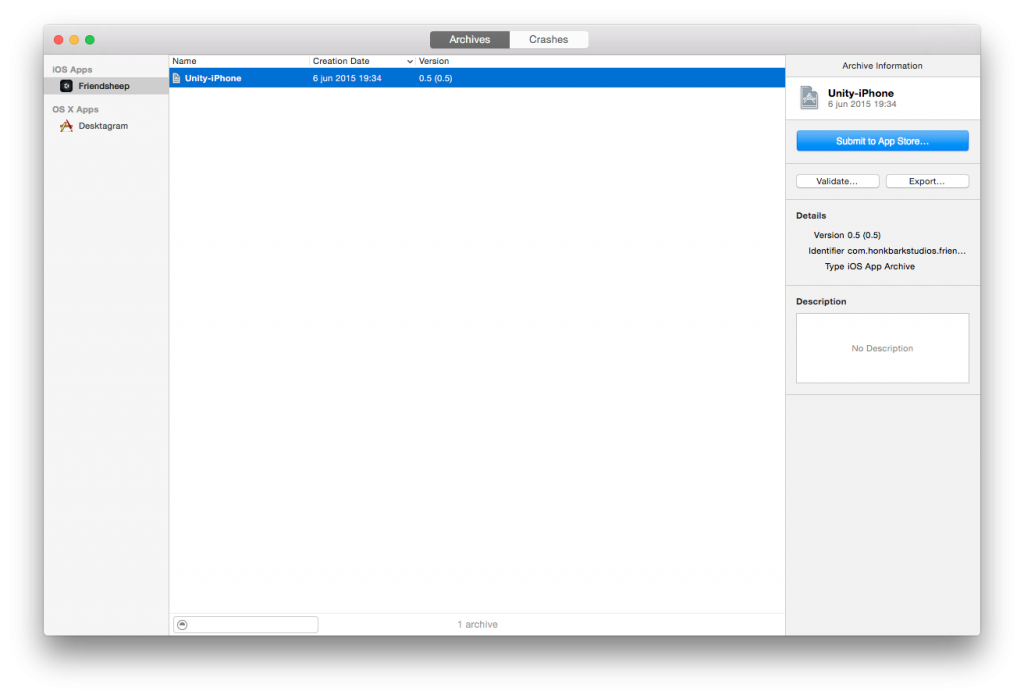Switch to the Crashes tab

point(549,39)
